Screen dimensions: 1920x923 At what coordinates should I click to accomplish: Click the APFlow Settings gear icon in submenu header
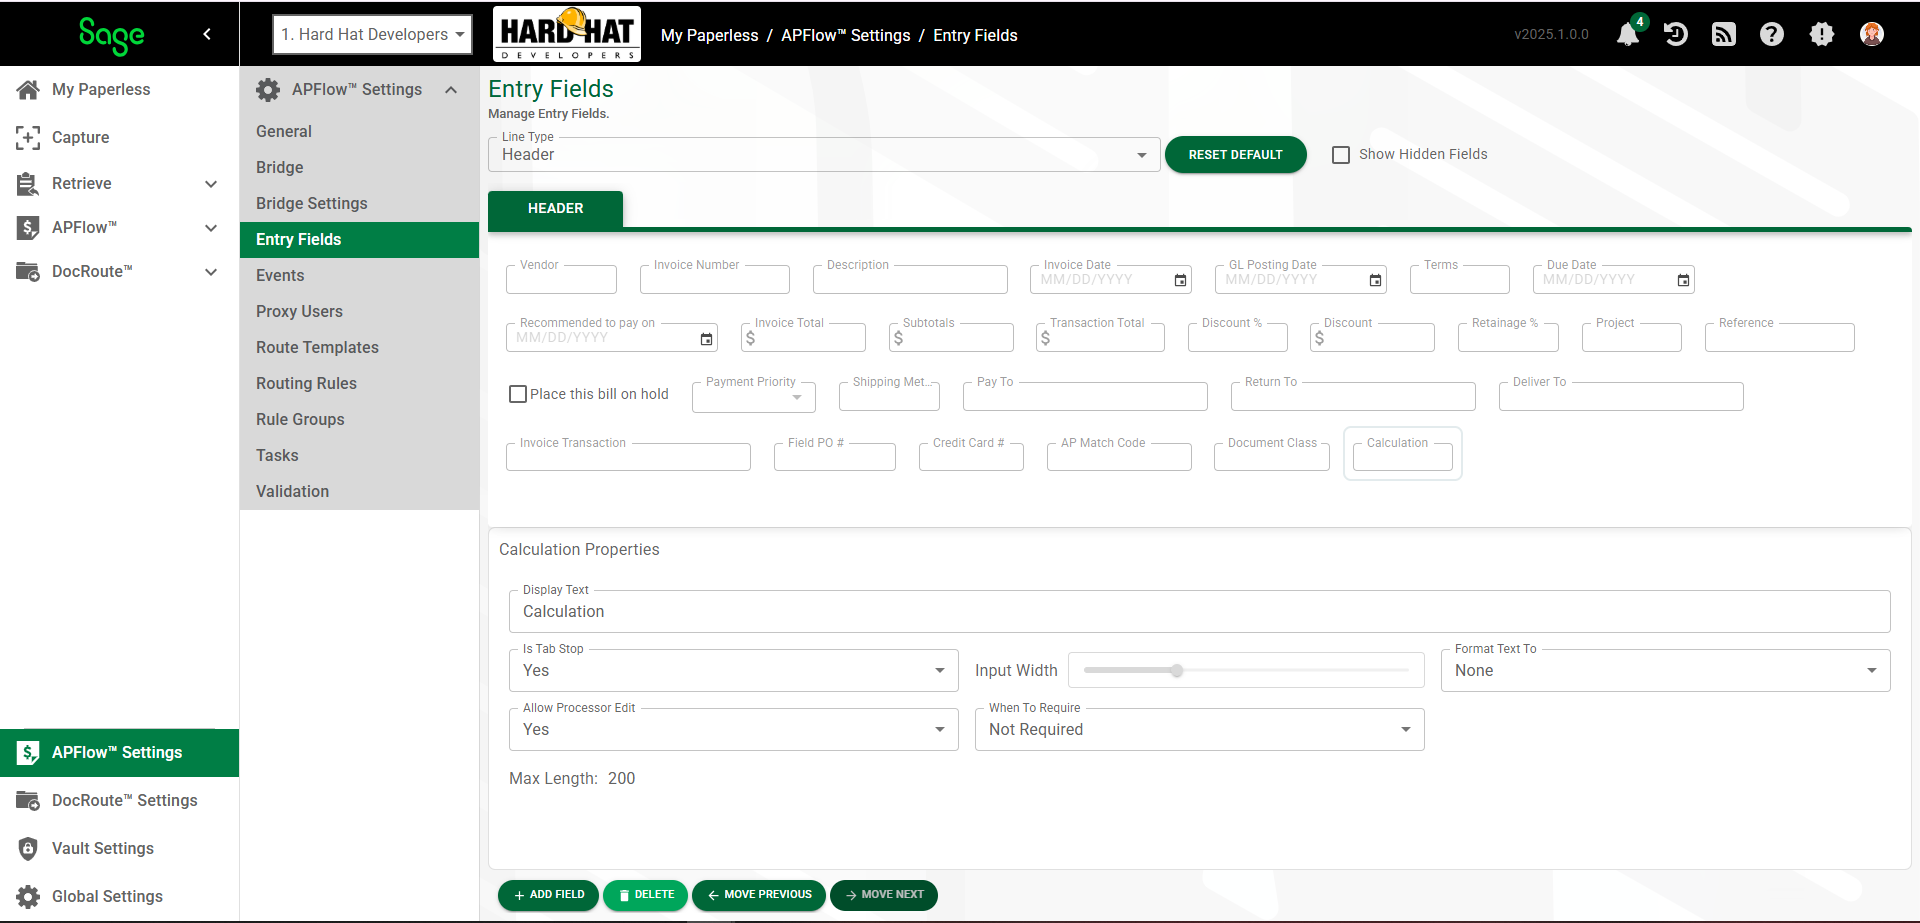[268, 89]
